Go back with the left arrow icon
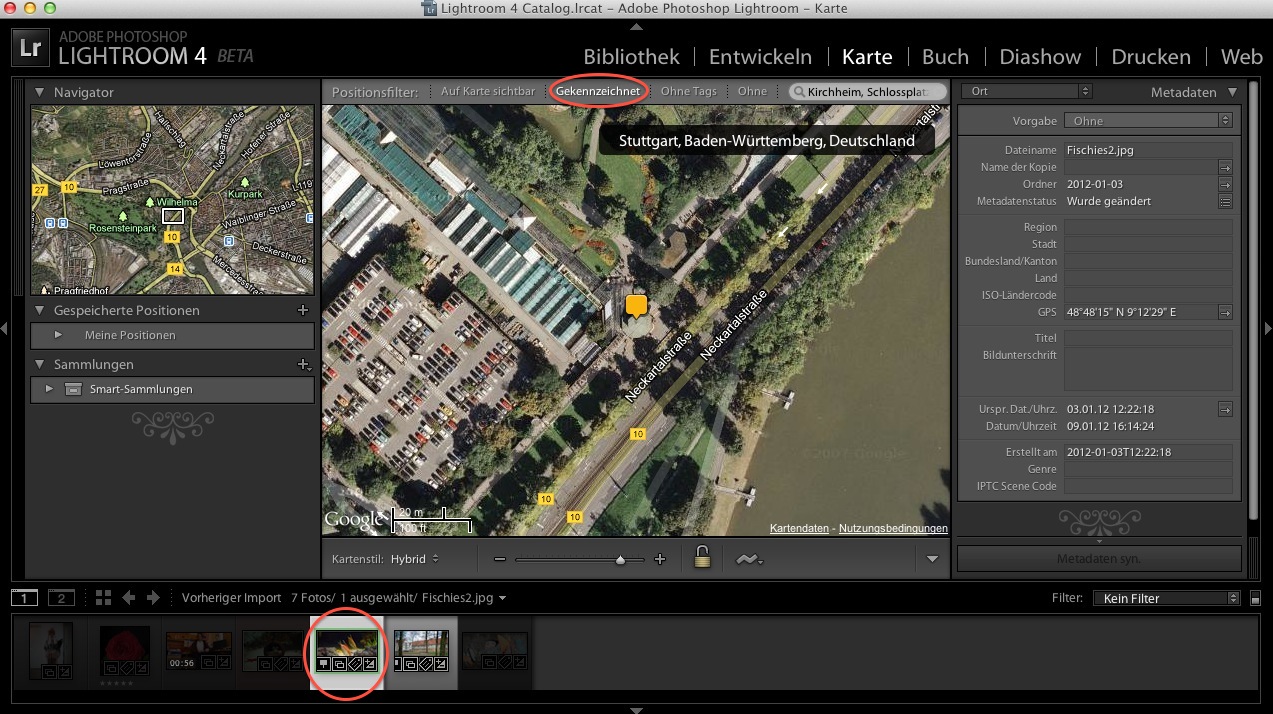This screenshot has height=714, width=1273. [x=129, y=598]
